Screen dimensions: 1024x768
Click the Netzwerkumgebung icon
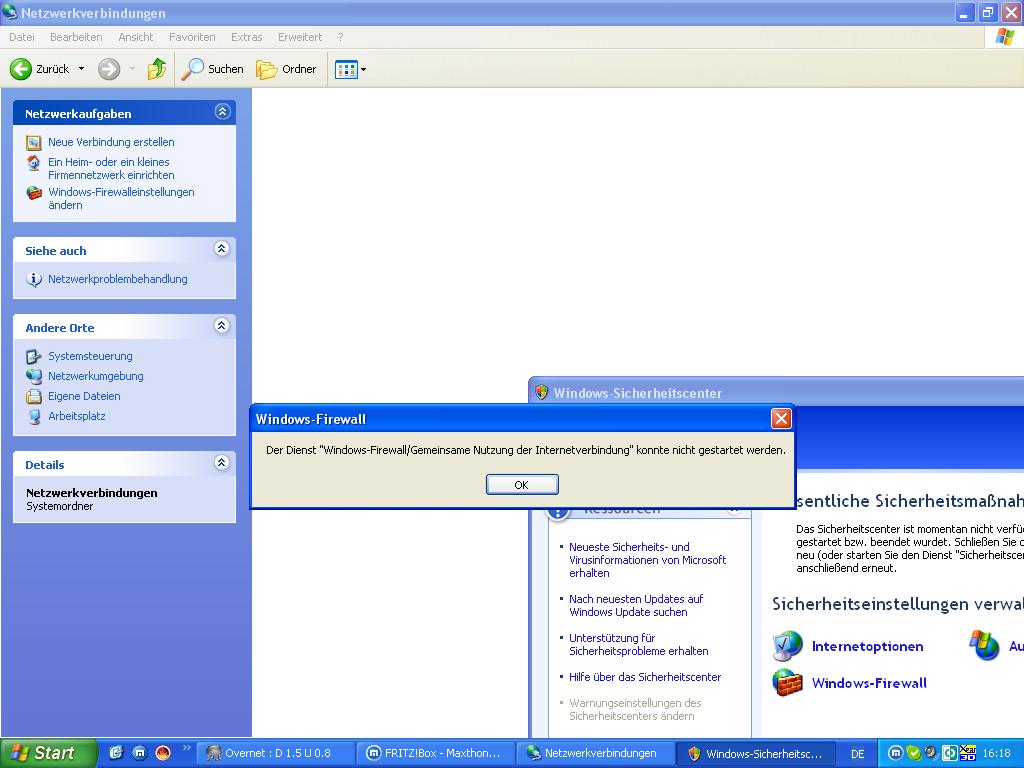click(33, 376)
